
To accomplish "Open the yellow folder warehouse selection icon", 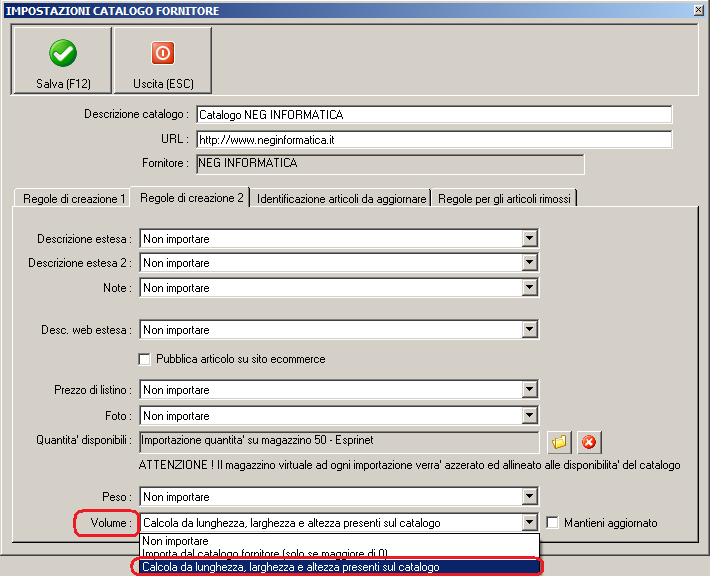I will click(x=559, y=442).
